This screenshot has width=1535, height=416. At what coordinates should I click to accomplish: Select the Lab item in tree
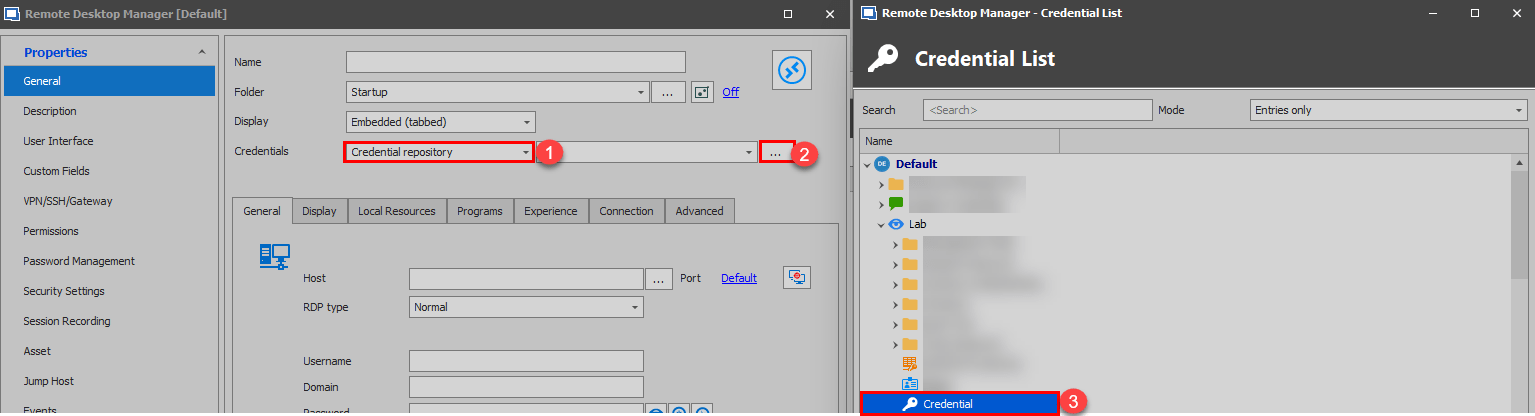click(917, 224)
